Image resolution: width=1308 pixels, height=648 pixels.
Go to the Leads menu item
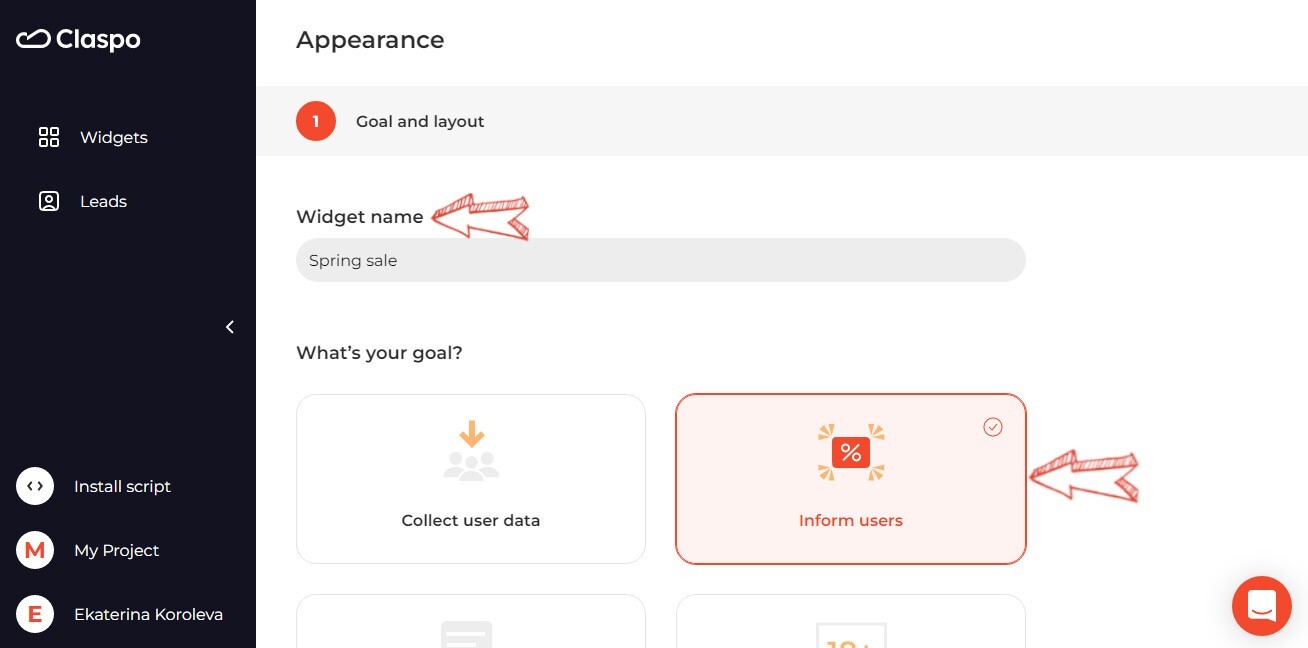click(103, 201)
